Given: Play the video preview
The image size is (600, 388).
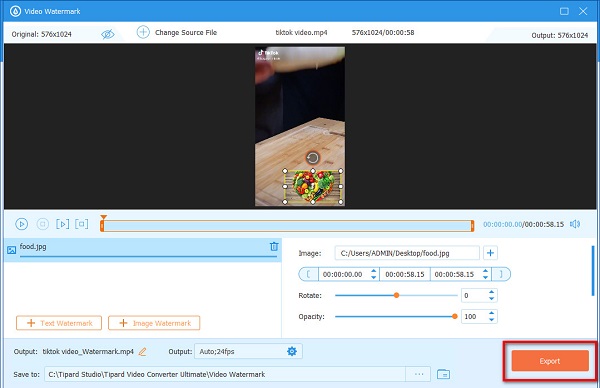Looking at the screenshot, I should coord(21,224).
